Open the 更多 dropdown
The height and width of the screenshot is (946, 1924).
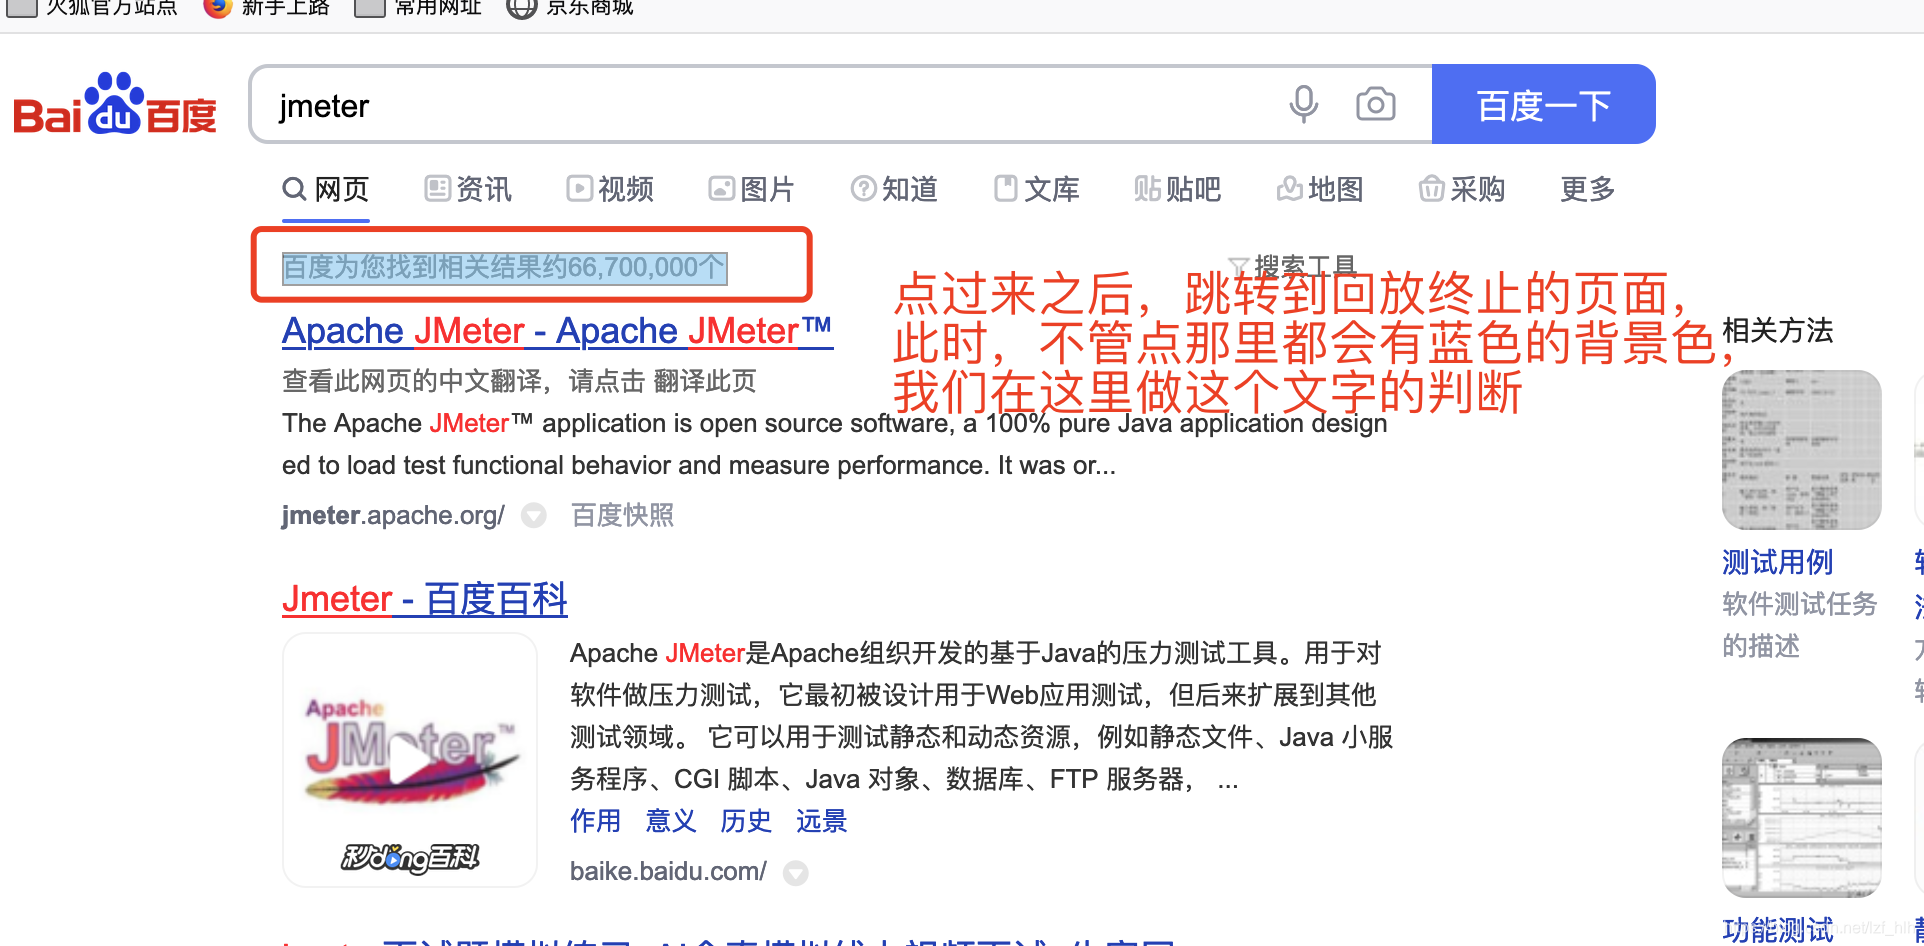click(1586, 189)
